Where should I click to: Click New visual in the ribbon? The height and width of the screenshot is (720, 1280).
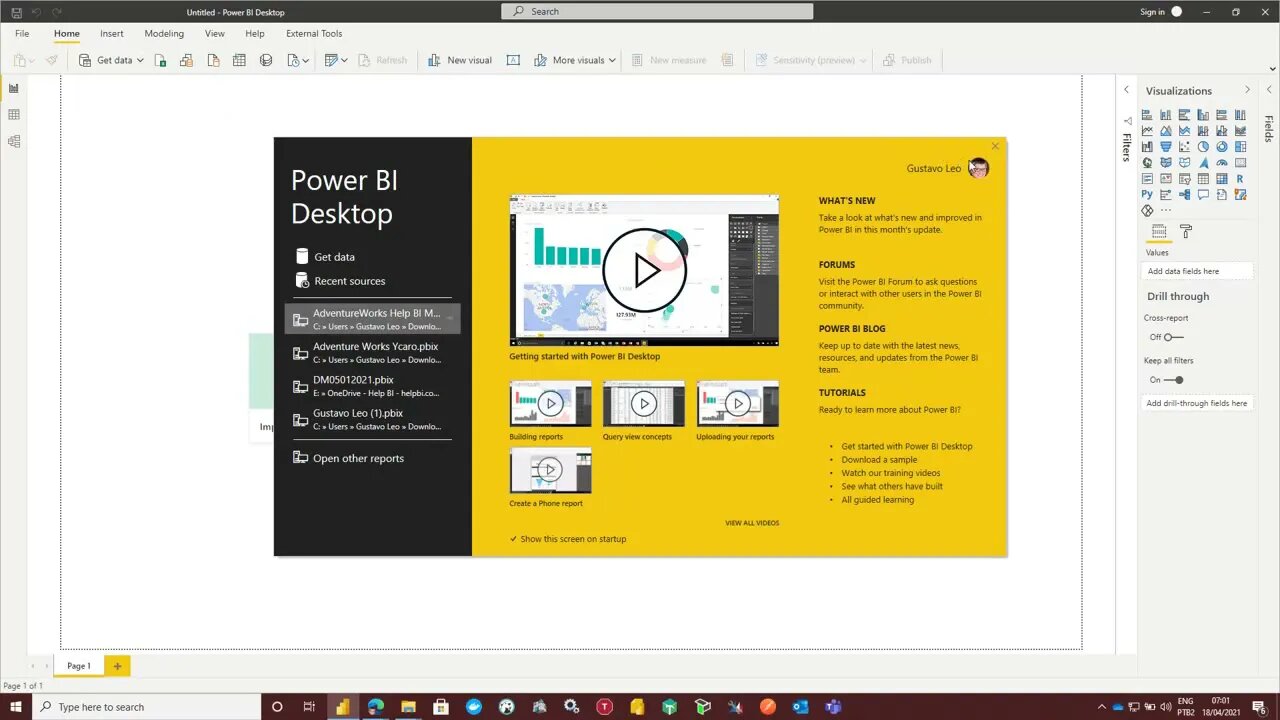460,60
